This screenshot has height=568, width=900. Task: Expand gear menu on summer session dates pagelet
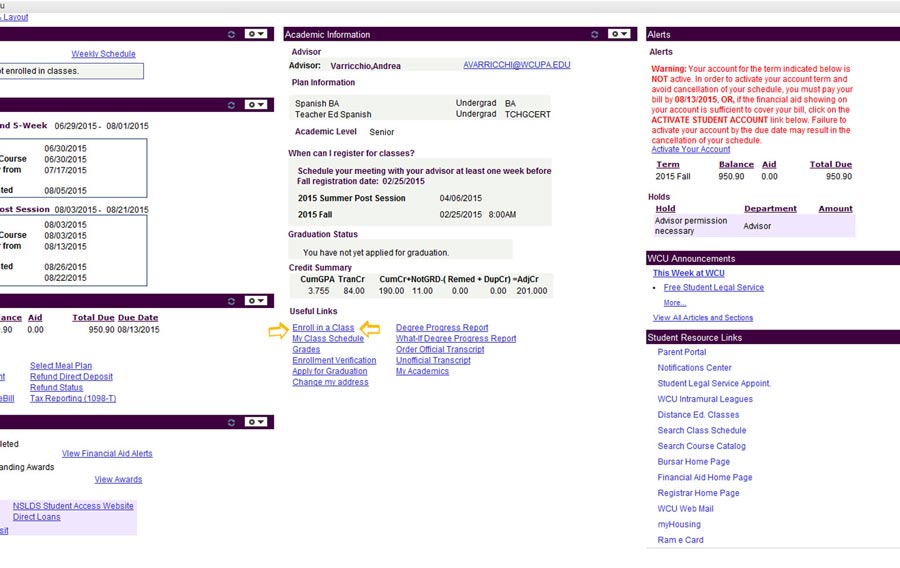[256, 104]
